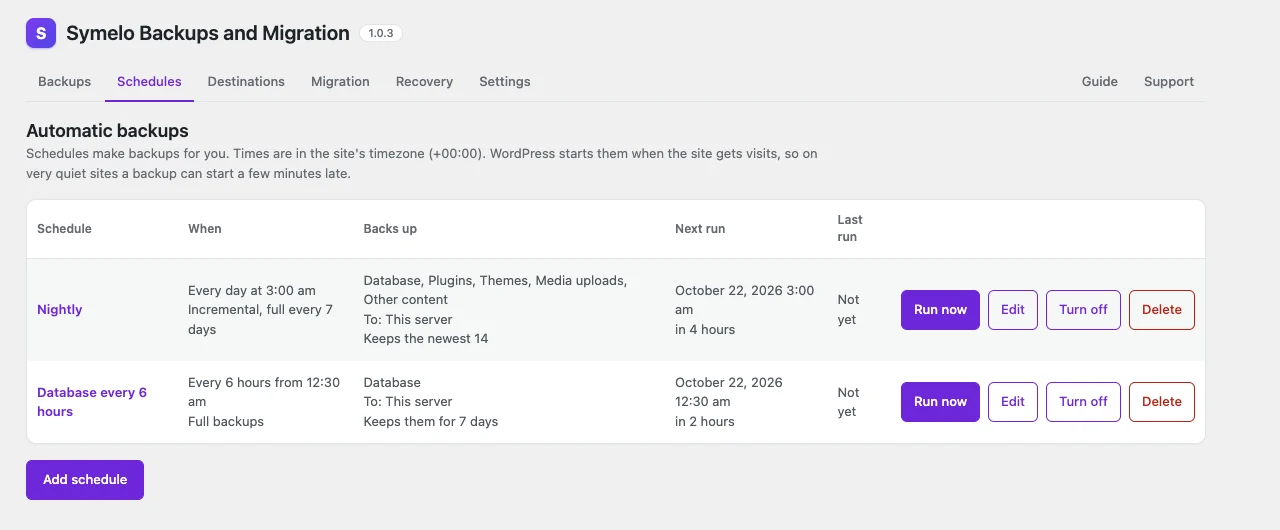Edit the Database every 6 hours schedule
1280x530 pixels.
coord(1013,402)
